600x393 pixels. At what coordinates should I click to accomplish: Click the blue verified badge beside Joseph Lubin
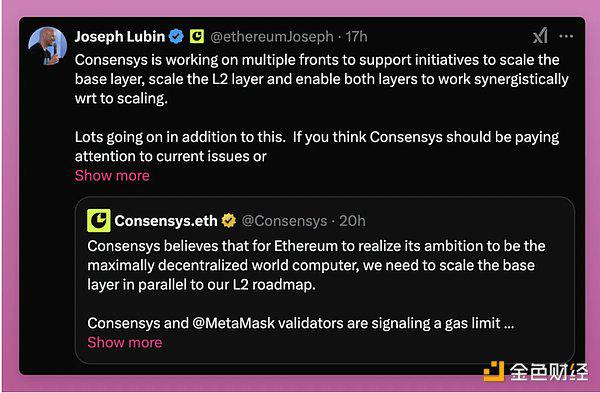(x=176, y=37)
